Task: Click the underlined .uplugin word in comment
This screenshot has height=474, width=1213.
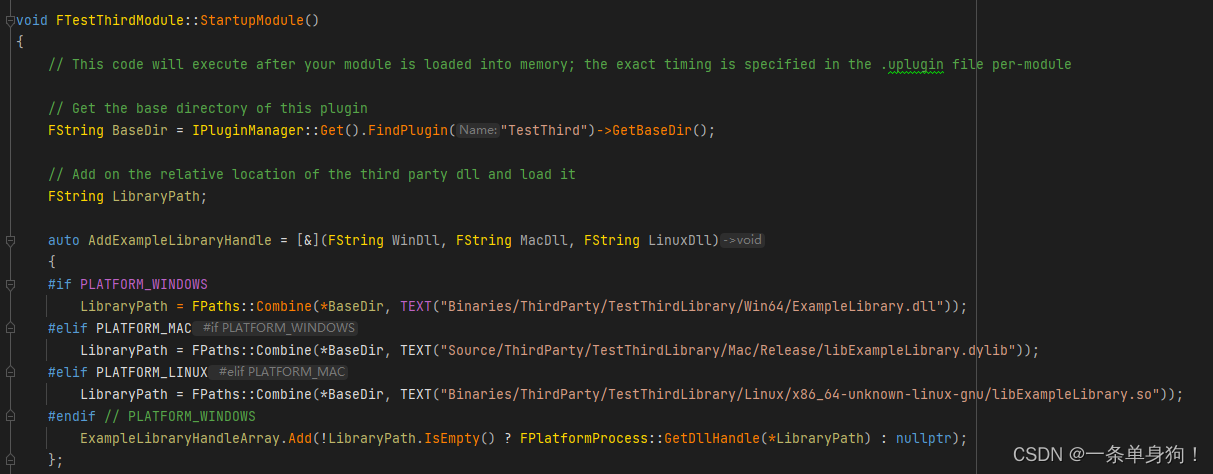Action: coord(913,64)
